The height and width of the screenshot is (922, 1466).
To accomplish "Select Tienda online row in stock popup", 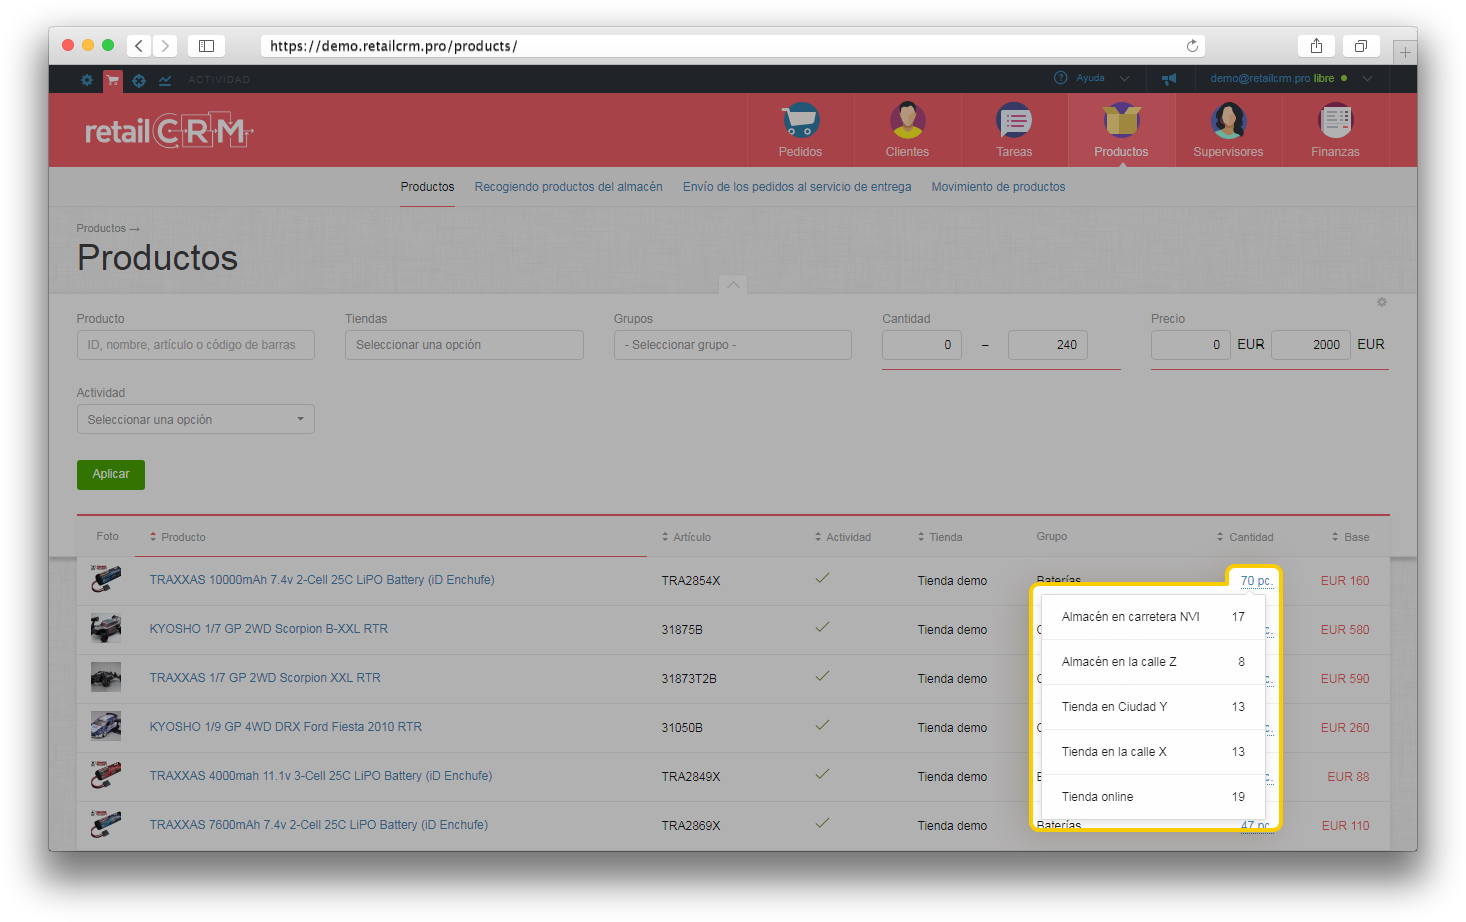I will point(1153,797).
